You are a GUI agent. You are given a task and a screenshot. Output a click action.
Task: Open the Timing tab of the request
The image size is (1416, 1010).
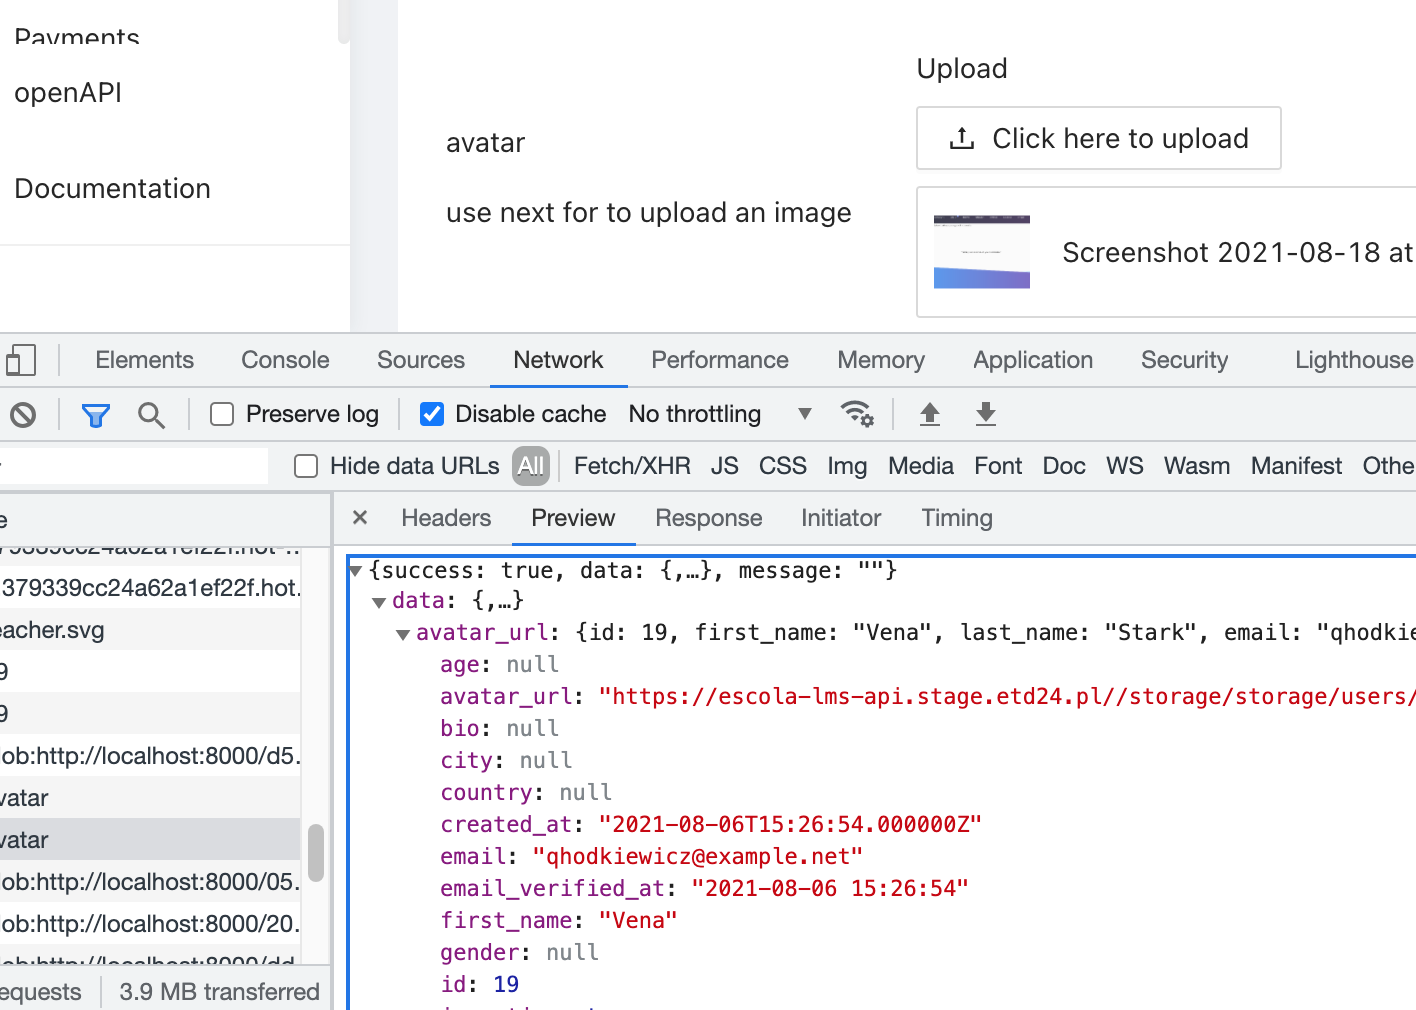[956, 518]
